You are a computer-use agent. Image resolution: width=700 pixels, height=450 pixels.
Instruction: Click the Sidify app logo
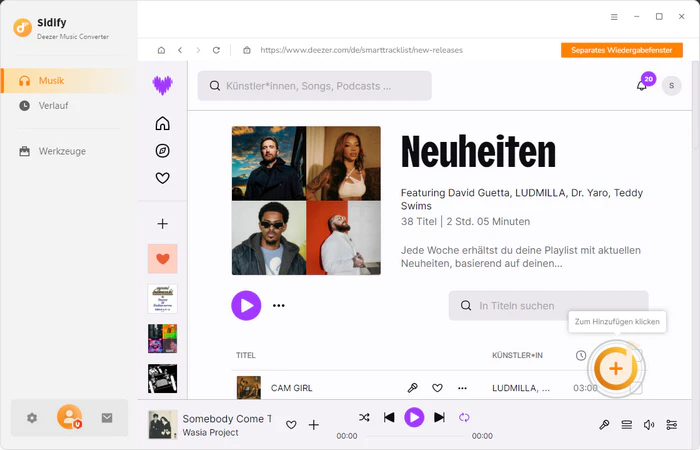[22, 28]
